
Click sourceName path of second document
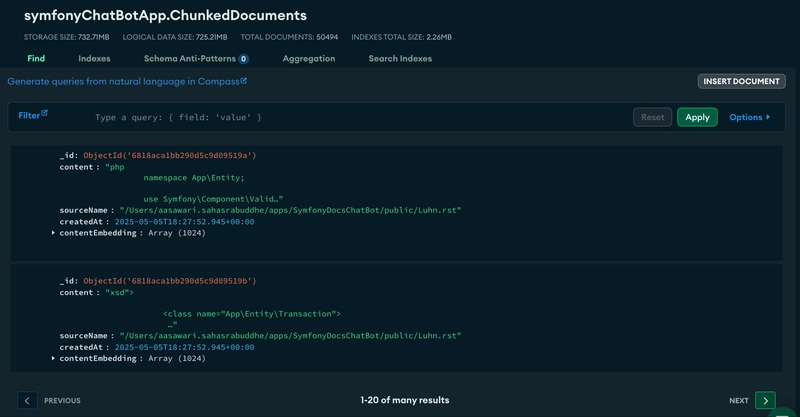[290, 336]
